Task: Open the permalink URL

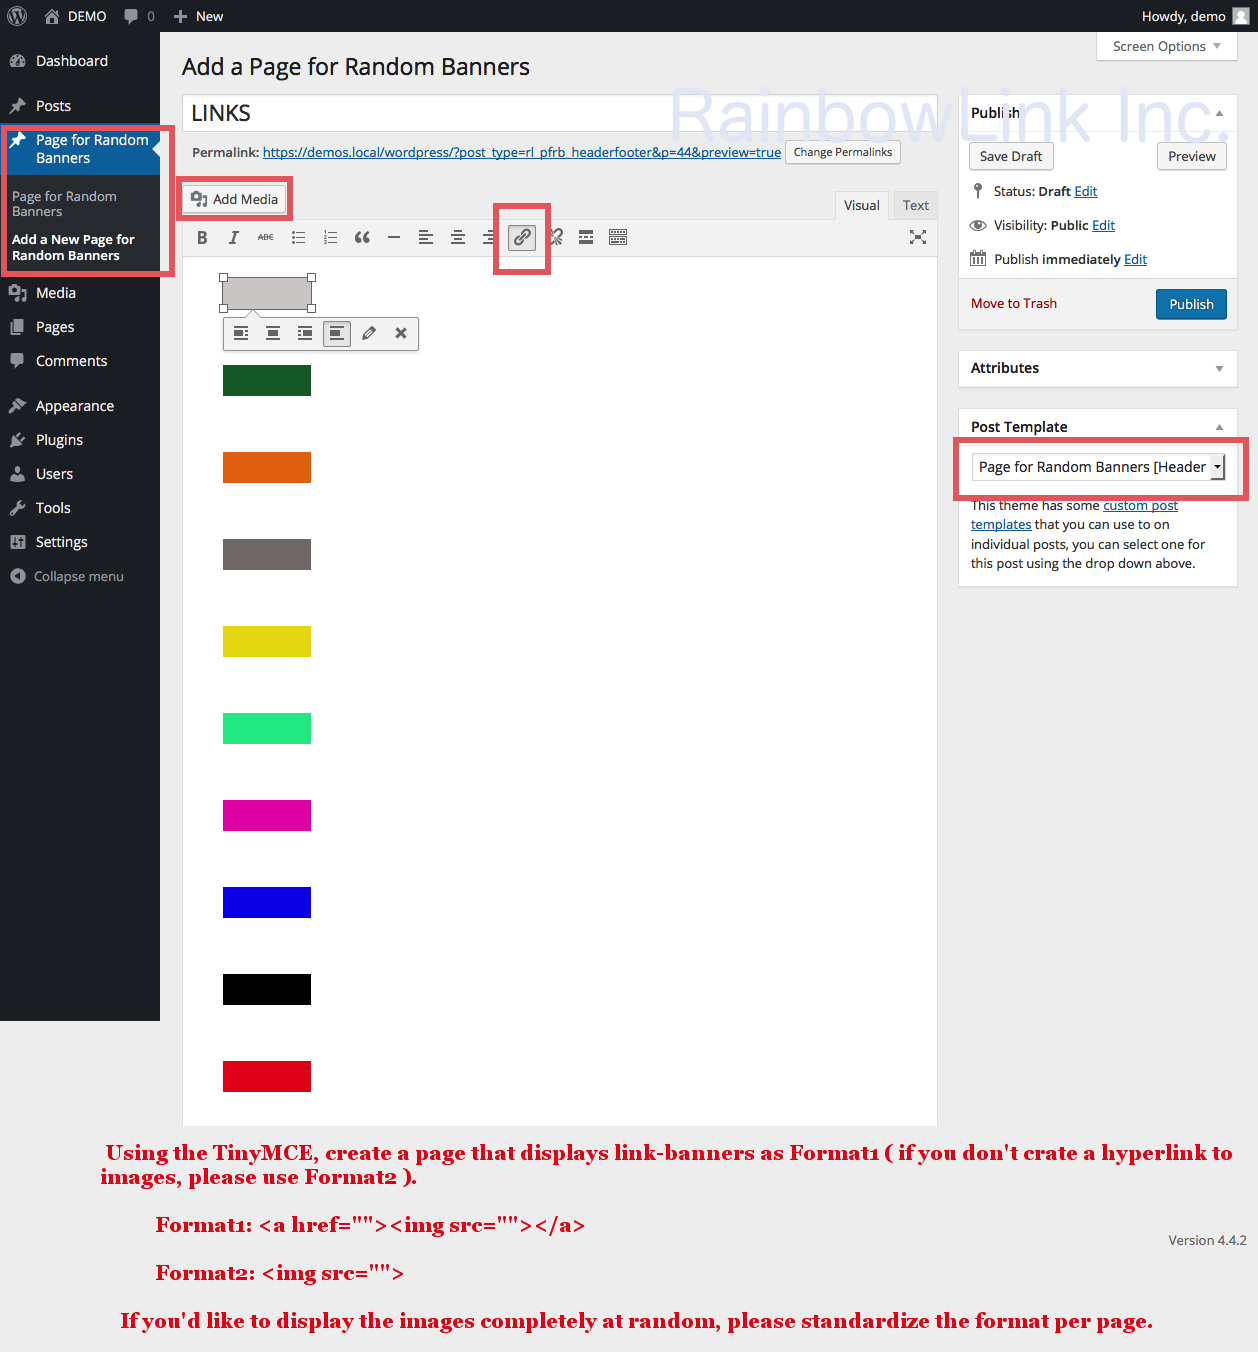Action: pyautogui.click(x=522, y=152)
